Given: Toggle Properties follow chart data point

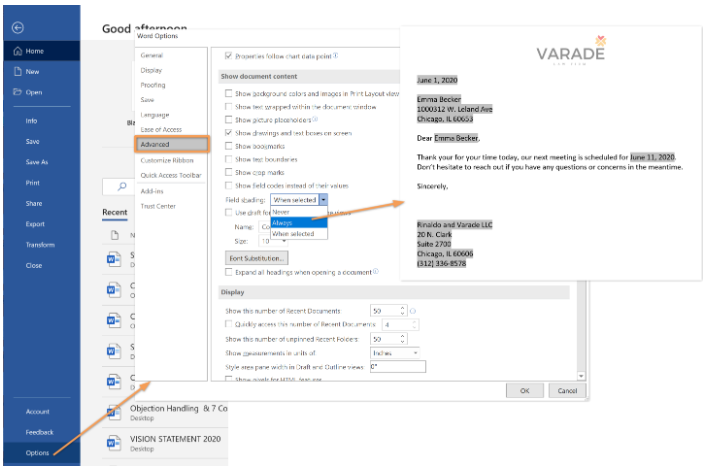Looking at the screenshot, I should coord(228,56).
